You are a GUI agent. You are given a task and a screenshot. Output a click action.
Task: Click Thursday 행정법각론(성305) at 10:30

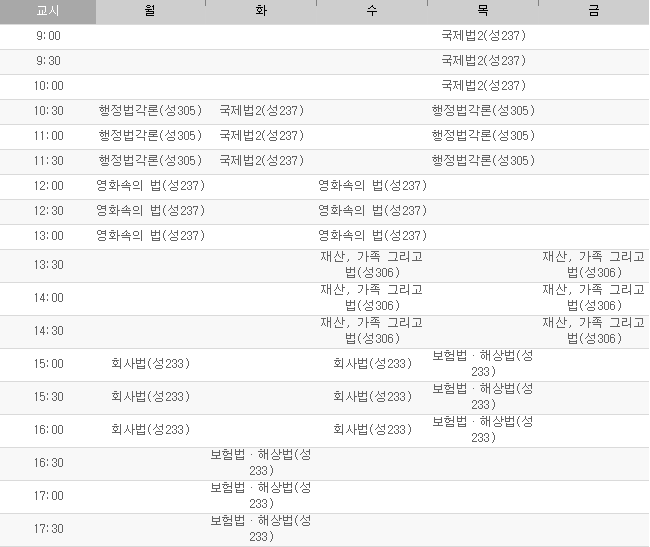(483, 111)
